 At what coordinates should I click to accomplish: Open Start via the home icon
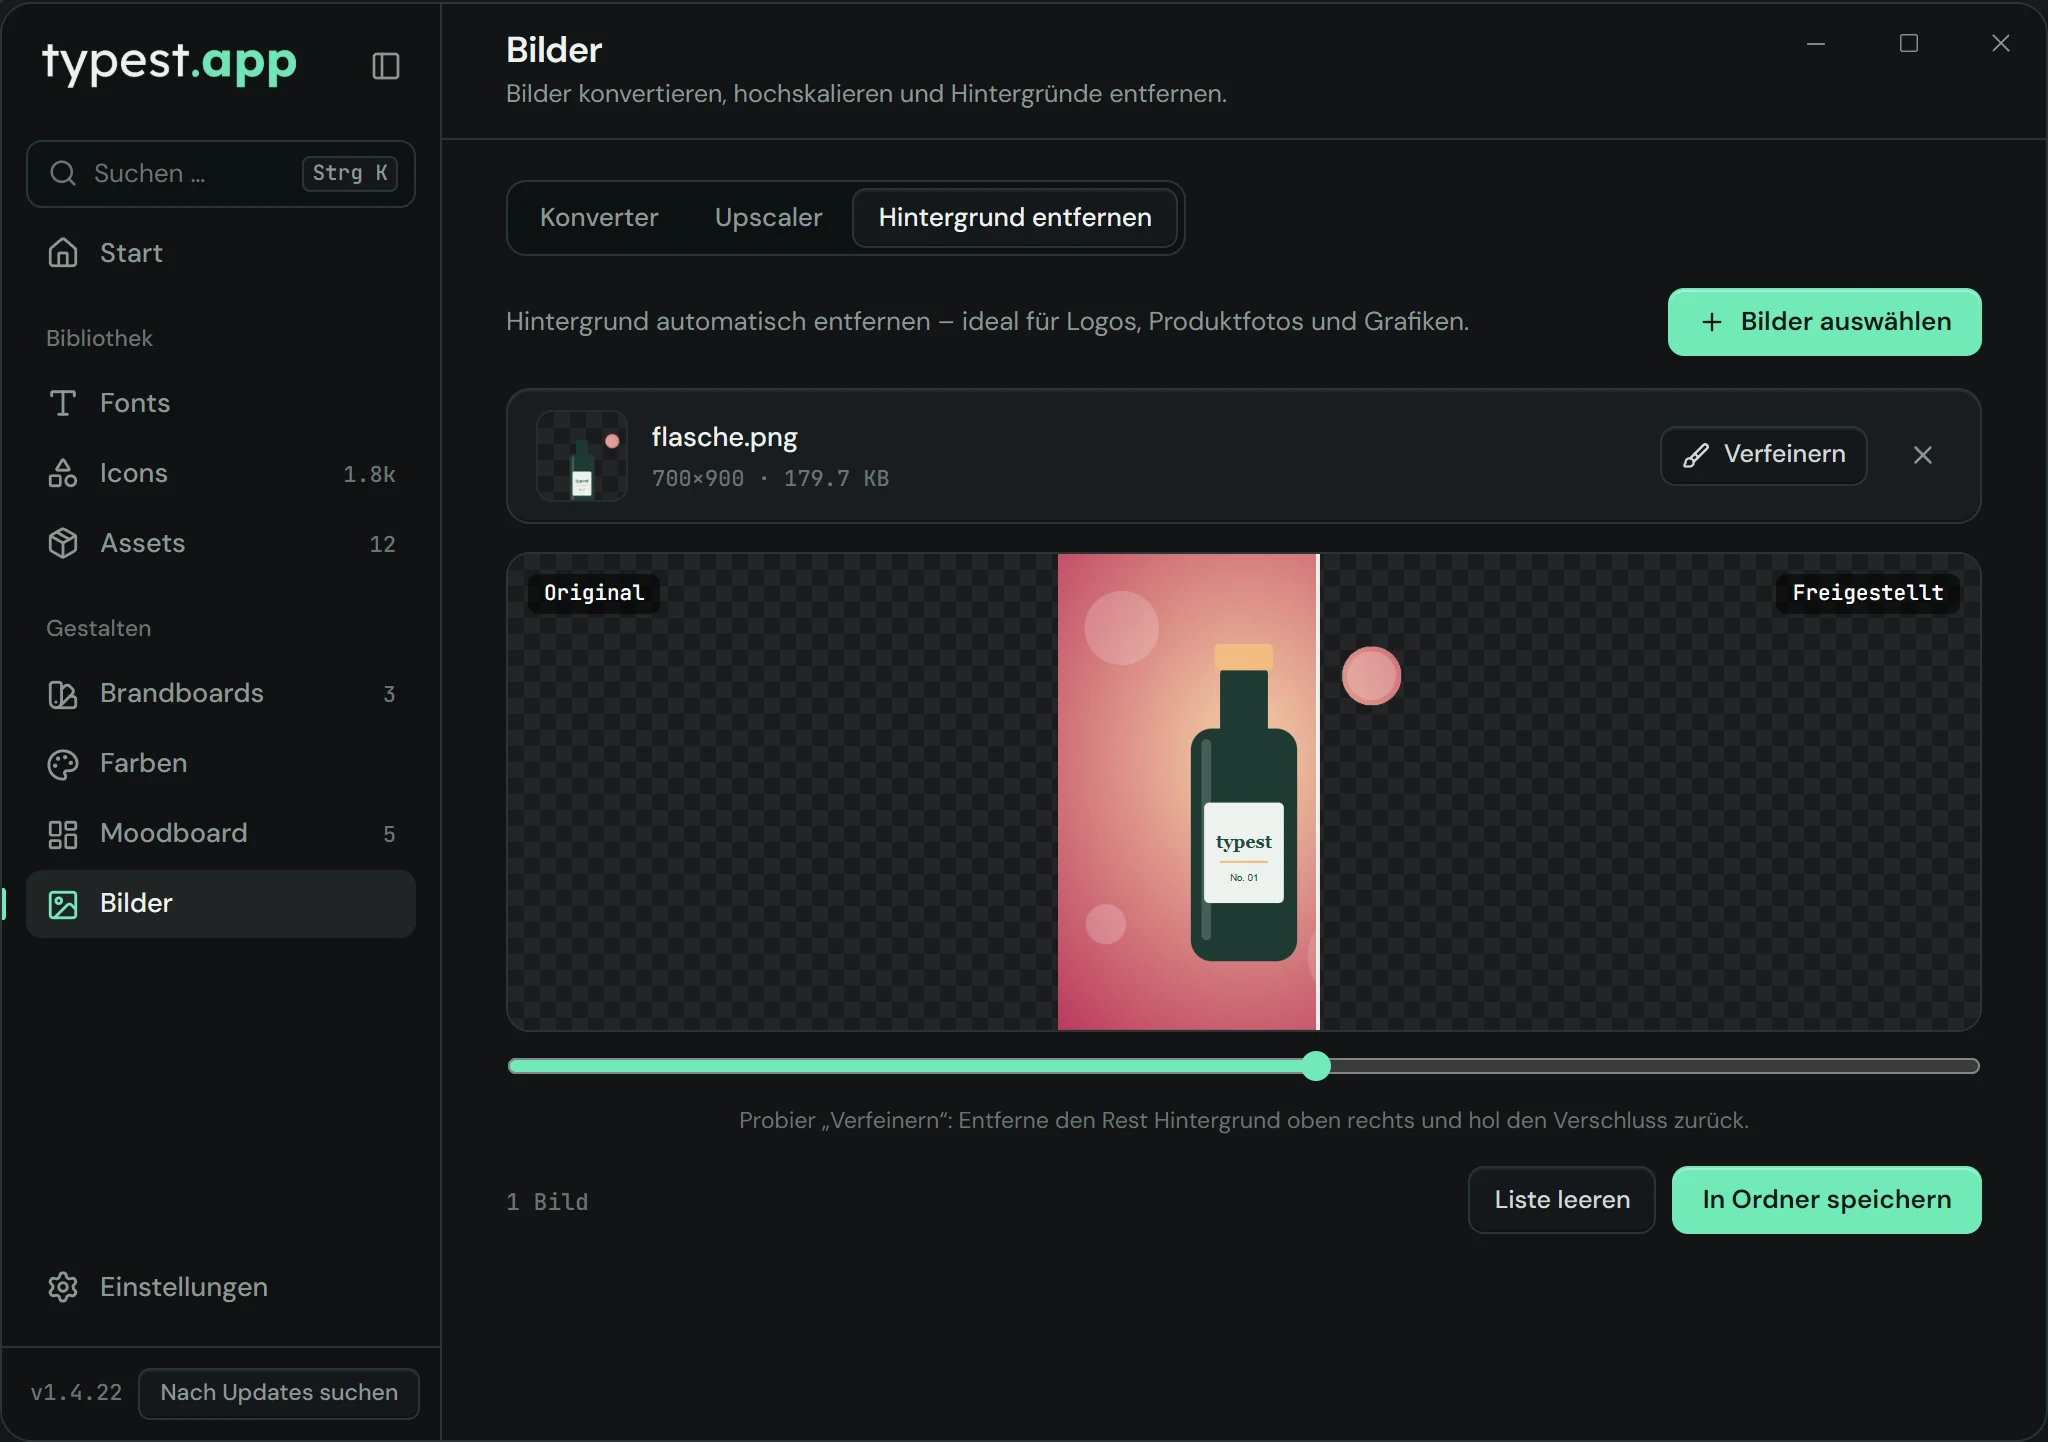(63, 253)
